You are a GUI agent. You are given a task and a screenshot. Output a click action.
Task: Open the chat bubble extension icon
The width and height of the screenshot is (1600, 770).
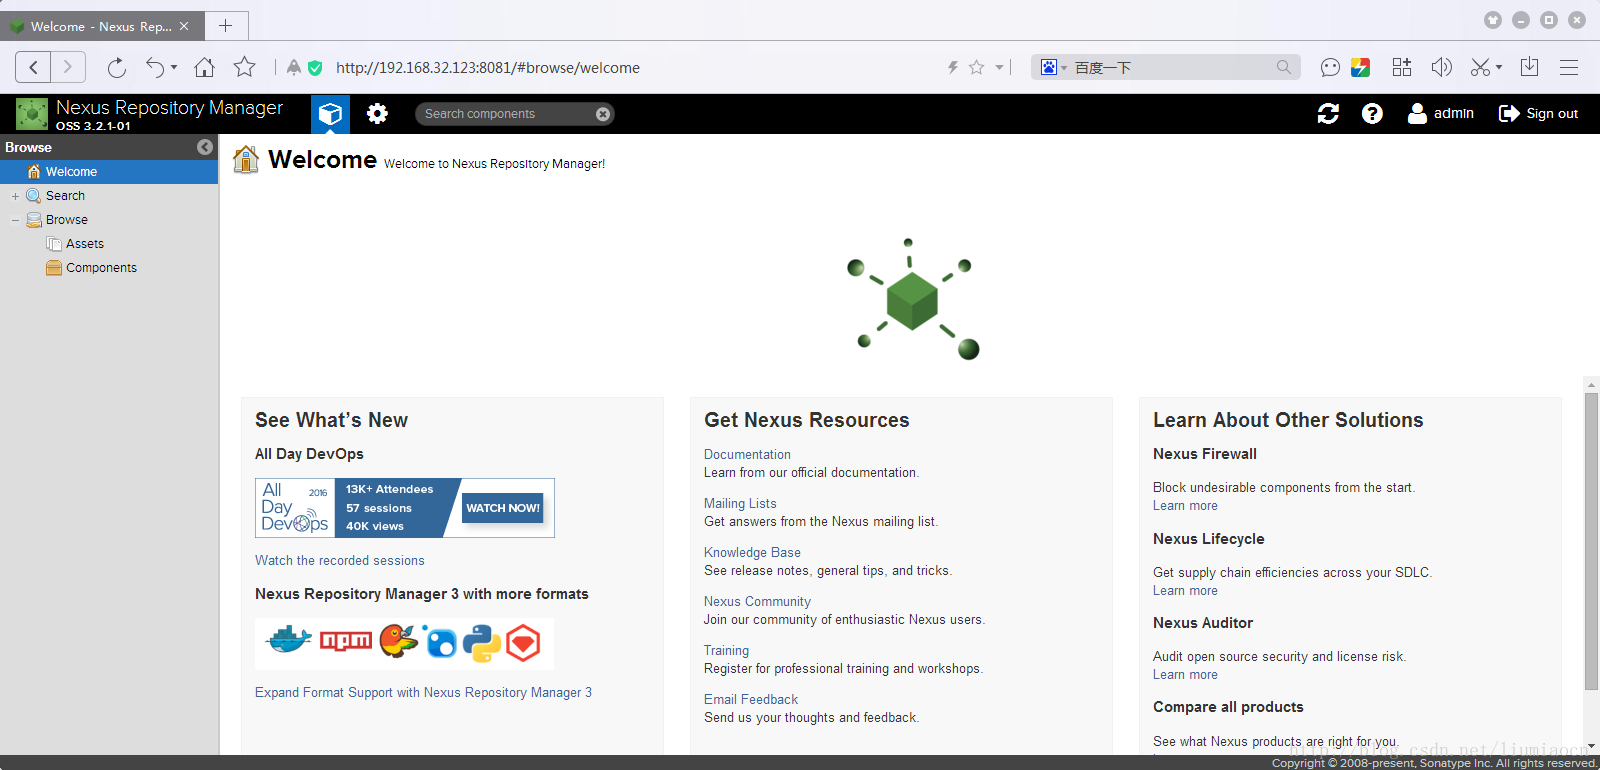(1330, 67)
